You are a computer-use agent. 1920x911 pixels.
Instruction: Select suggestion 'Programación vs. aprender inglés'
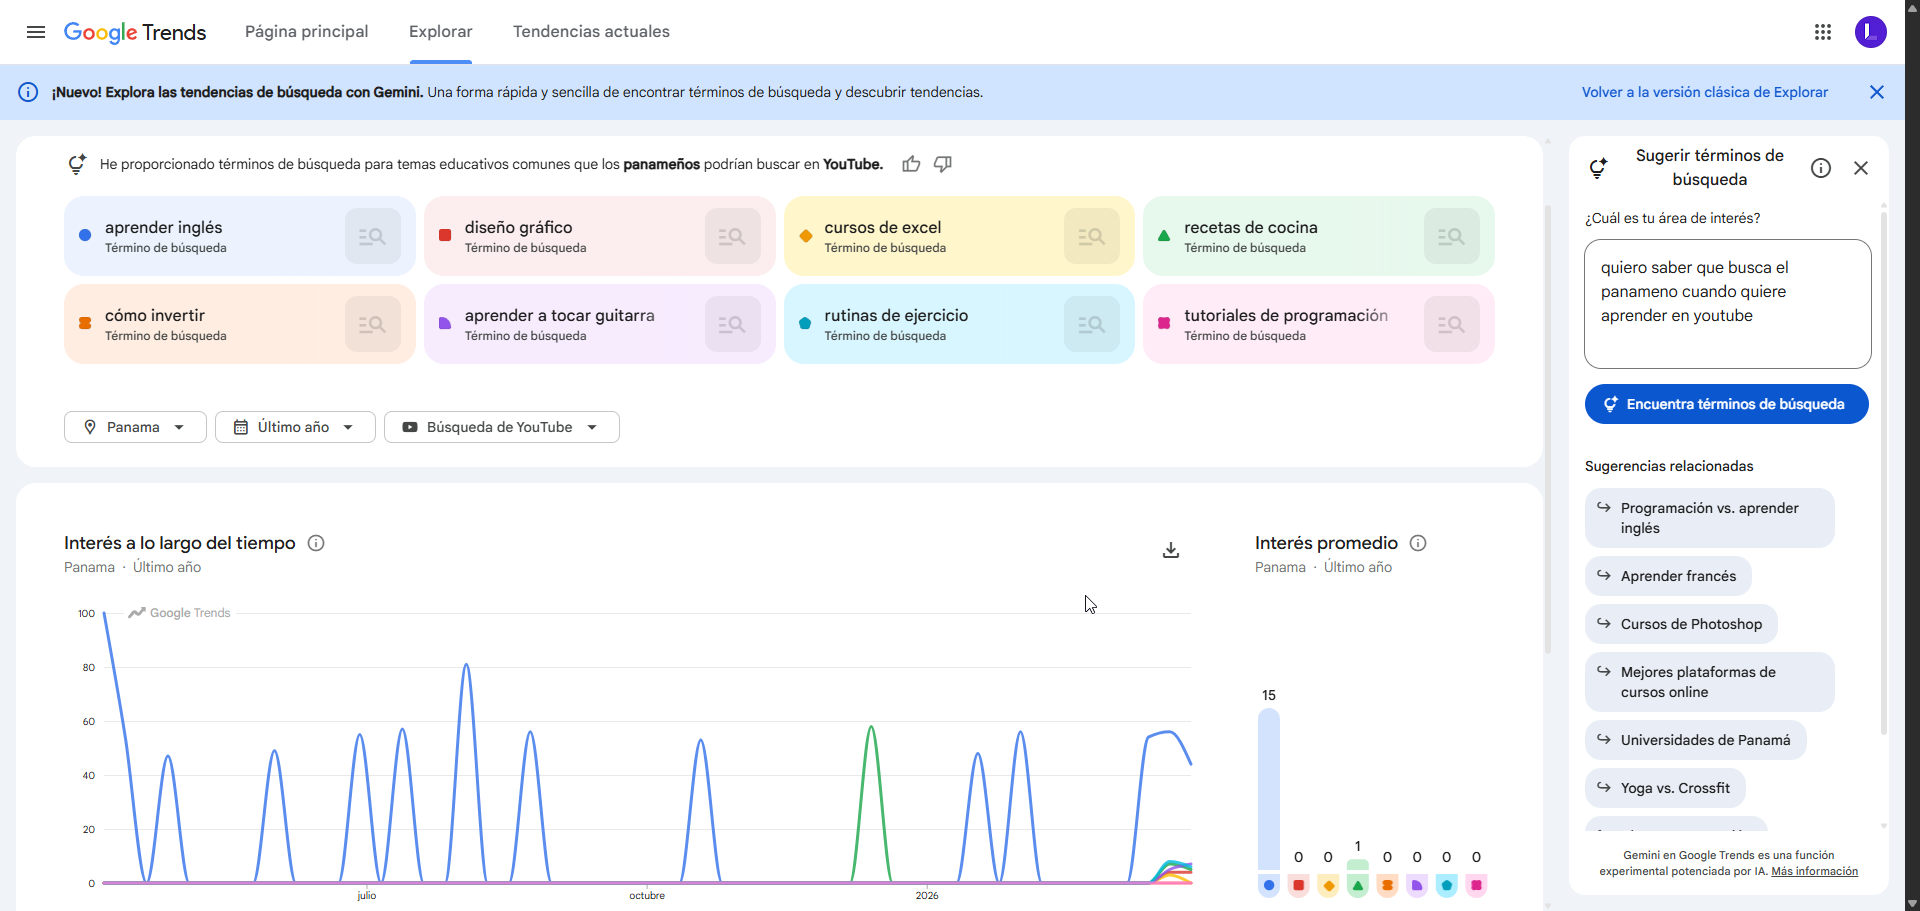click(x=1710, y=518)
